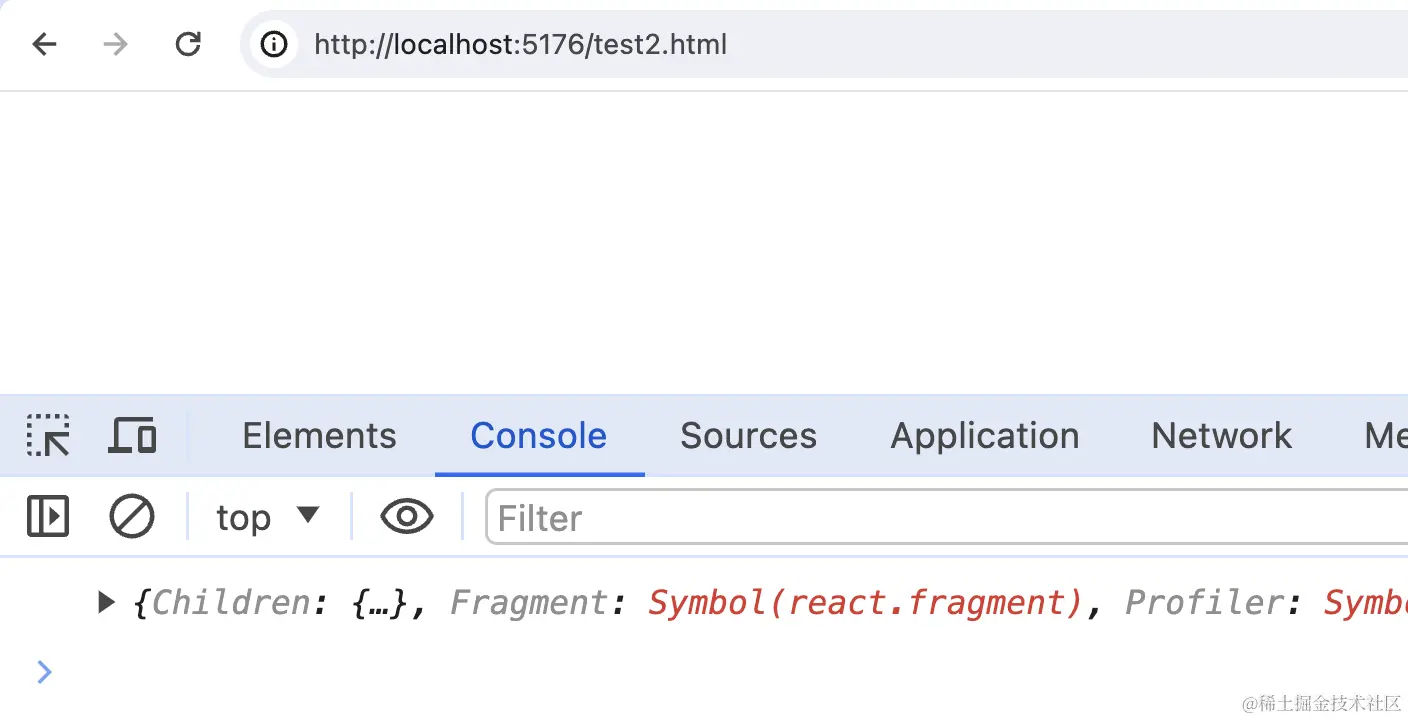Click the browser forward arrow
The width and height of the screenshot is (1408, 720).
[116, 44]
